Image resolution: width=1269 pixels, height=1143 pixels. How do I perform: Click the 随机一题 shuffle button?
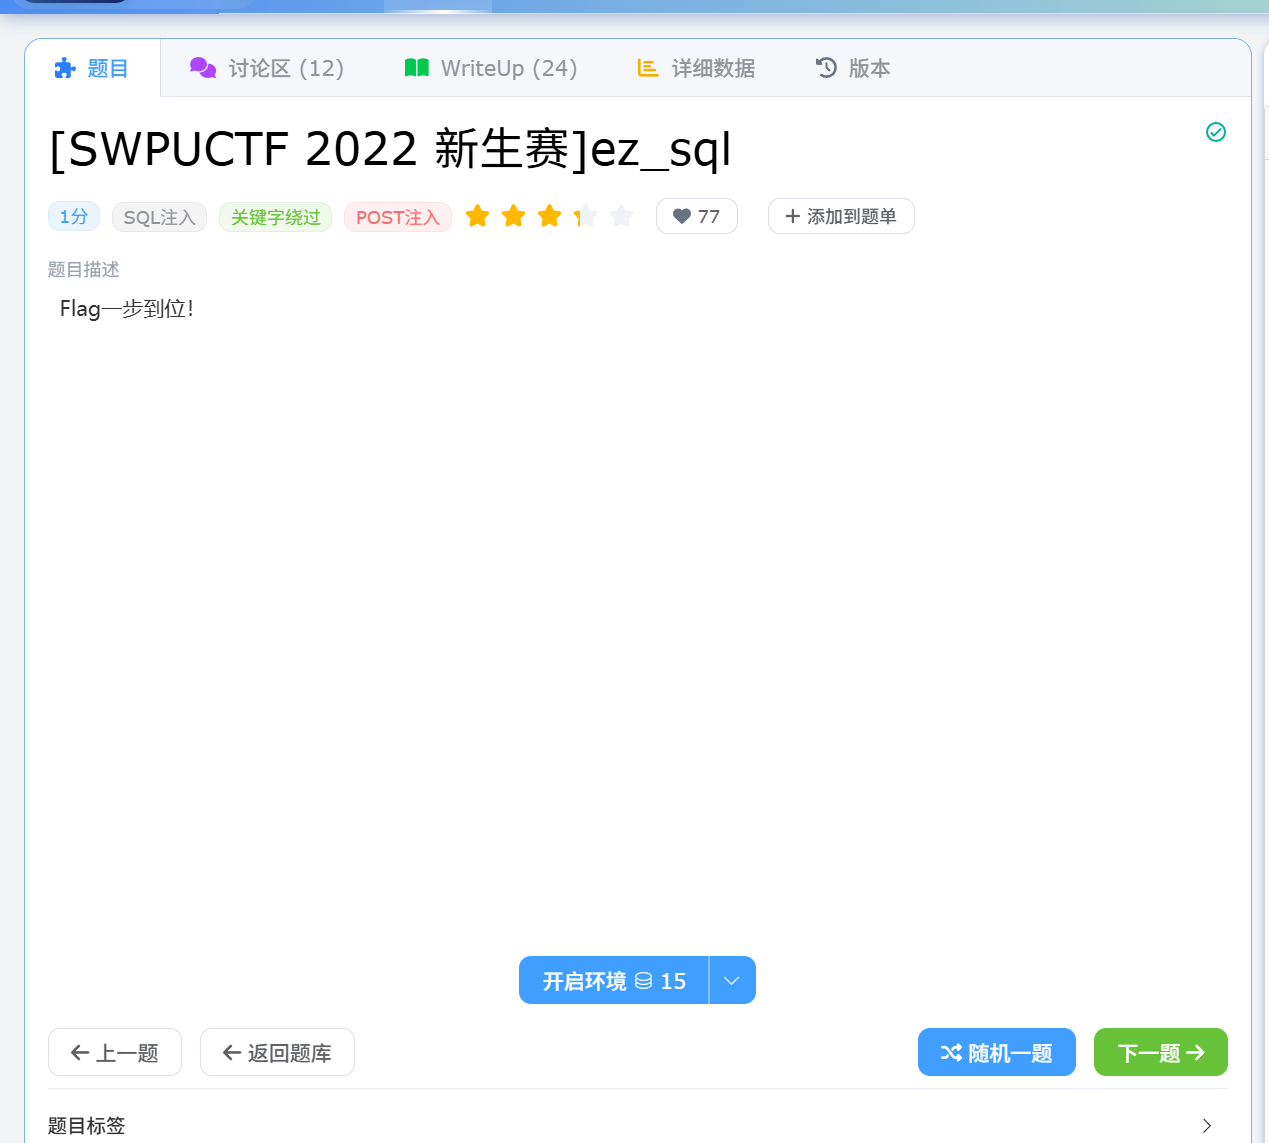click(996, 1052)
